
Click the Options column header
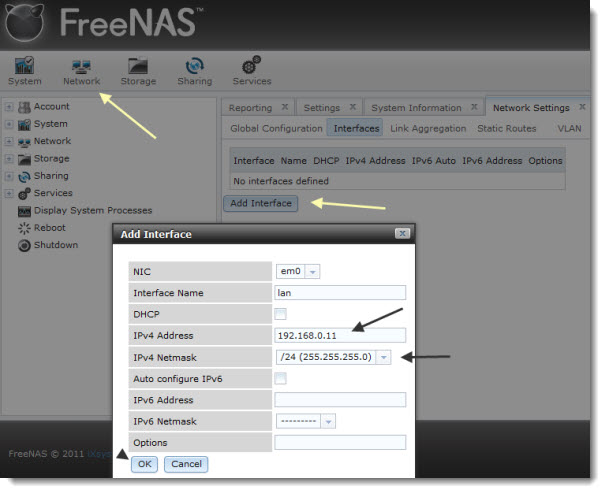click(x=545, y=161)
